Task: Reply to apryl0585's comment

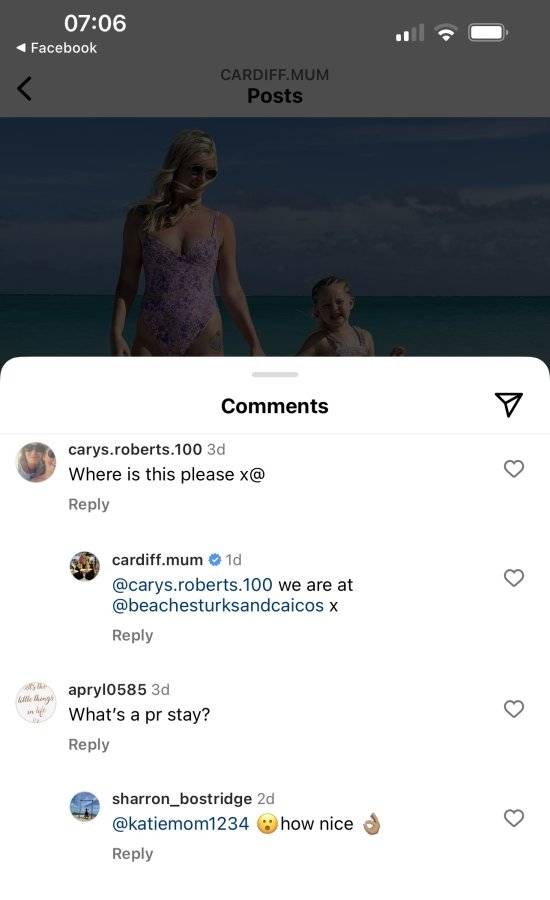Action: pos(89,744)
